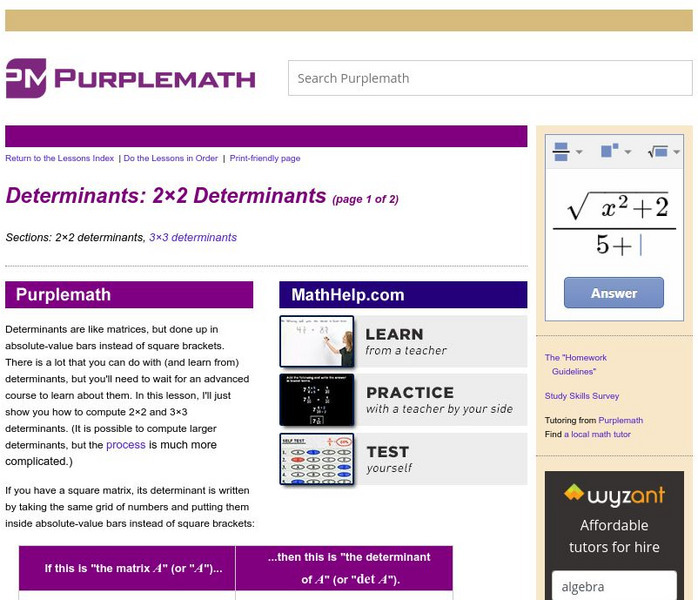Click LEARN from a teacher text
698x600 pixels.
406,342
